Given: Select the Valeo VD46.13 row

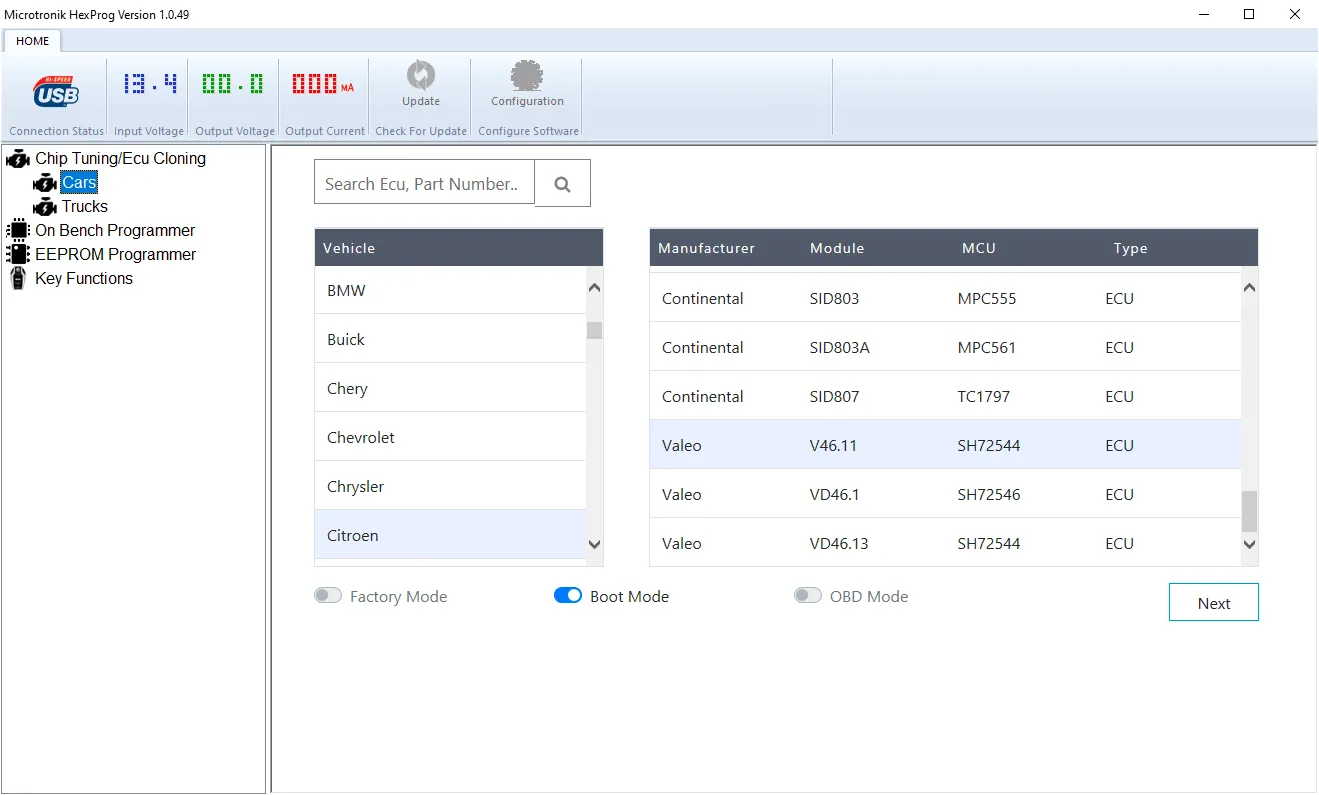Looking at the screenshot, I should (x=945, y=543).
